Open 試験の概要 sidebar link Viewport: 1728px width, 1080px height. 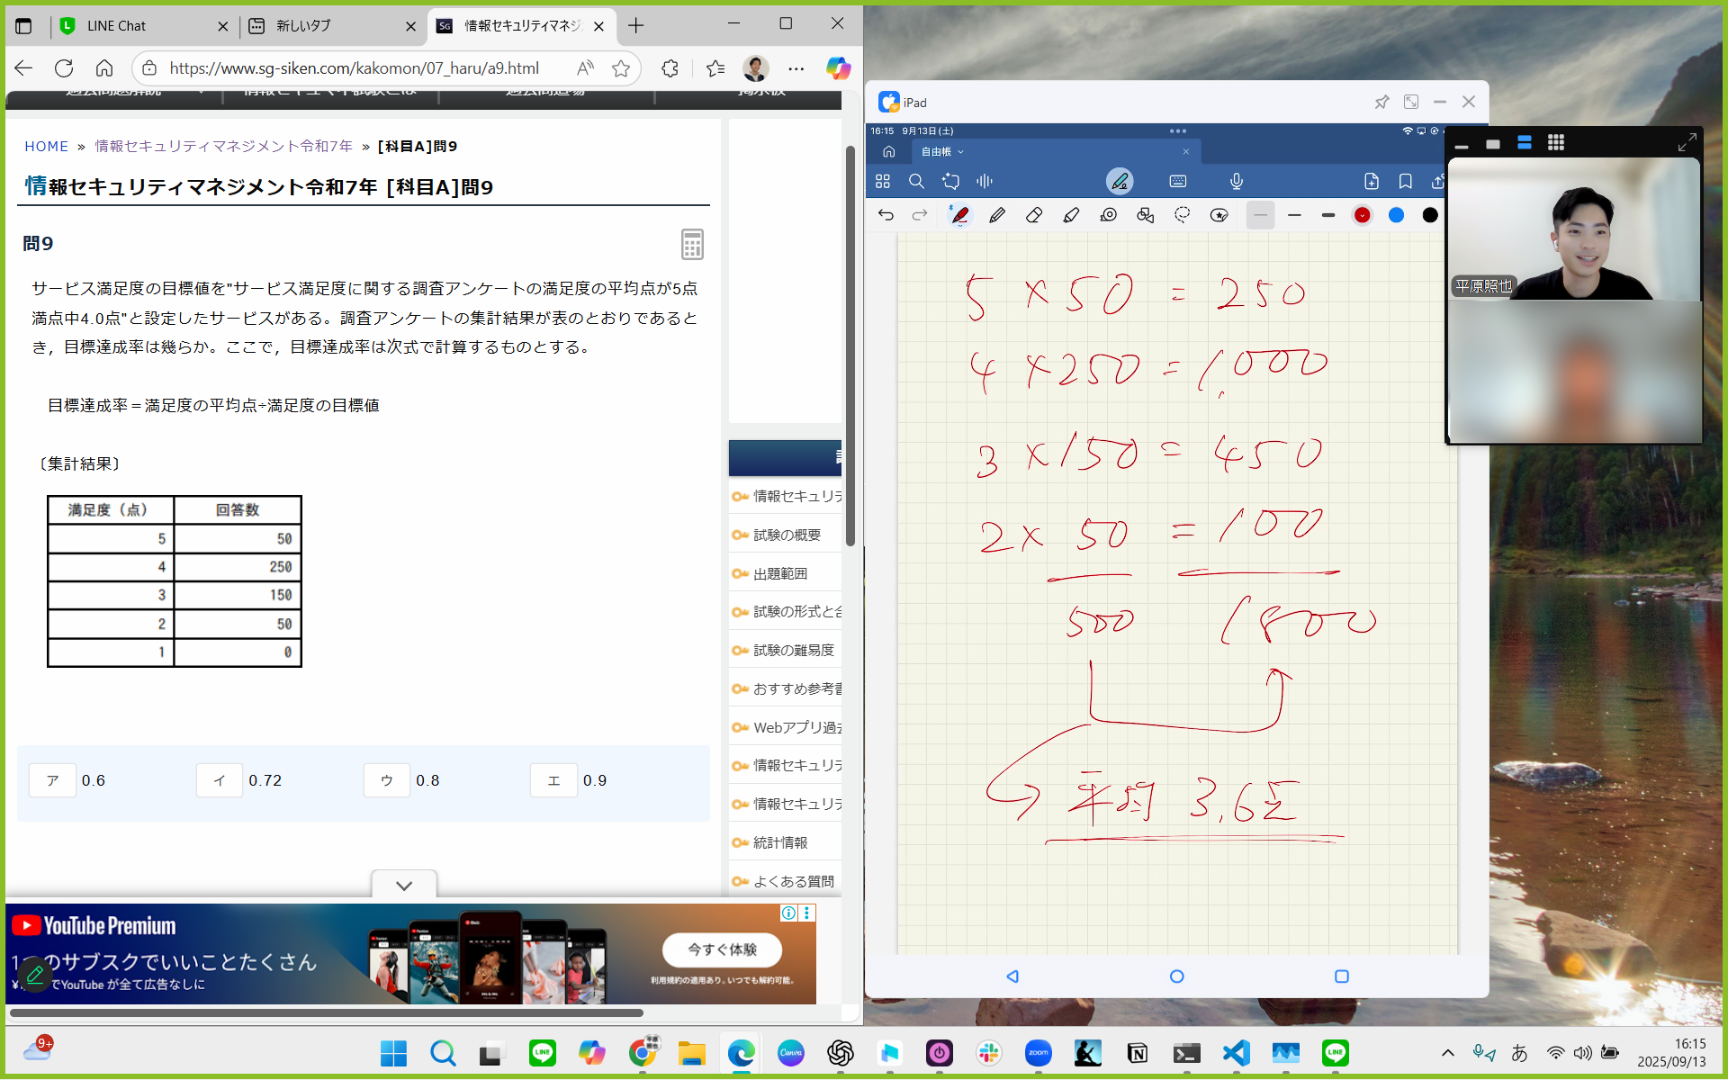(786, 535)
